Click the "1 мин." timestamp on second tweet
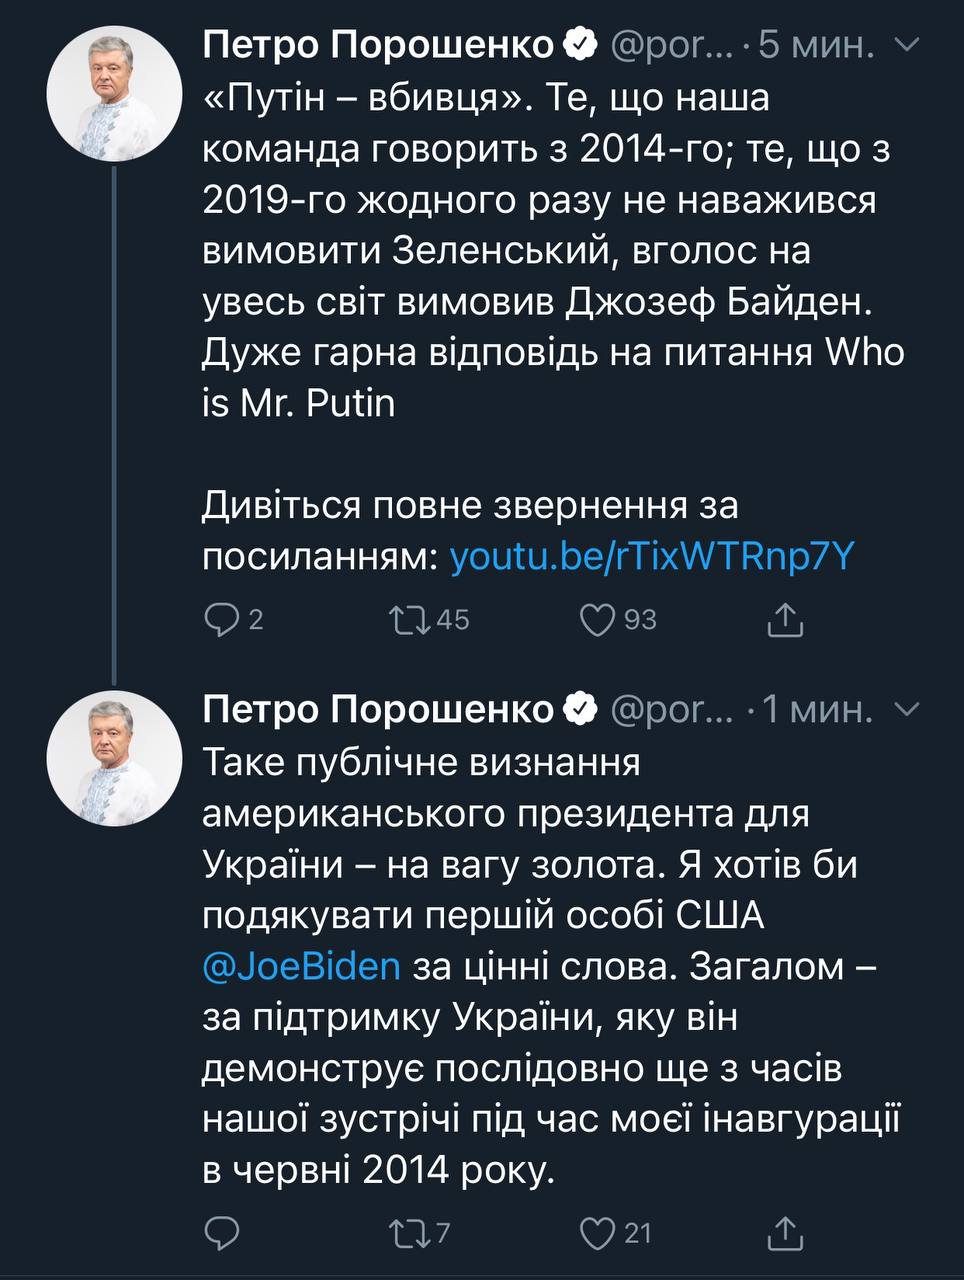964x1280 pixels. pos(819,709)
